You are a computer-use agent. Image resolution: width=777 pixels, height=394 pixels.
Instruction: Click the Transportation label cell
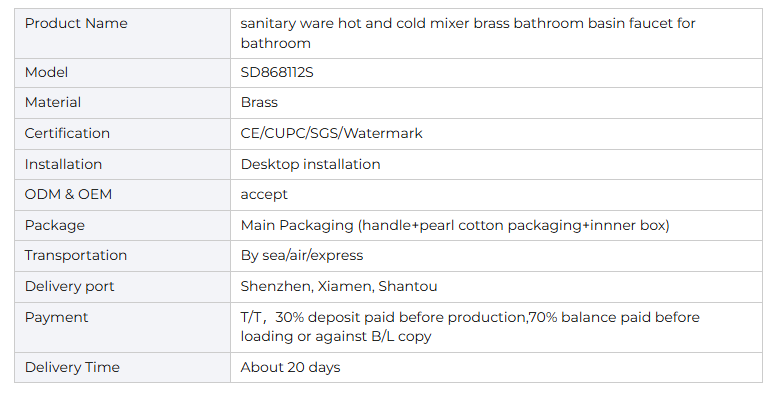[x=122, y=256]
